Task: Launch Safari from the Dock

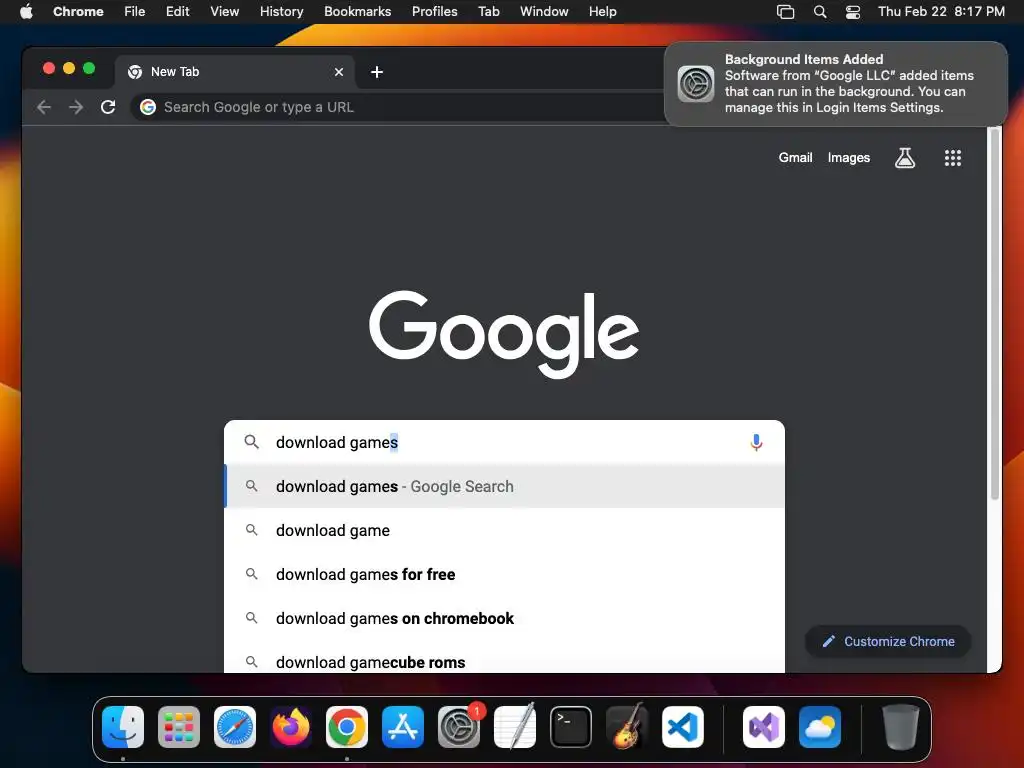Action: (x=235, y=727)
